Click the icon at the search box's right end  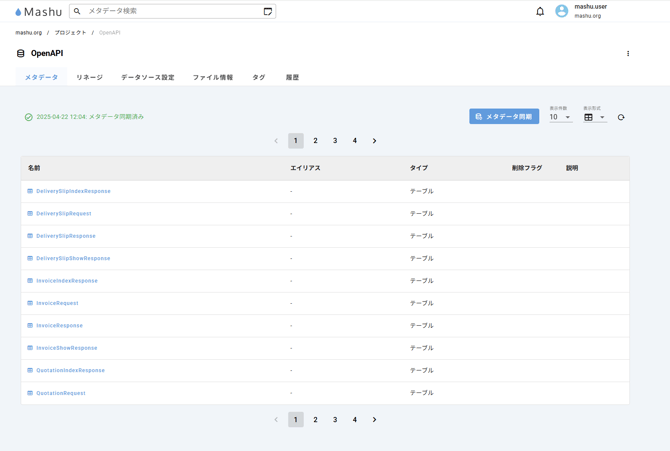pyautogui.click(x=267, y=12)
